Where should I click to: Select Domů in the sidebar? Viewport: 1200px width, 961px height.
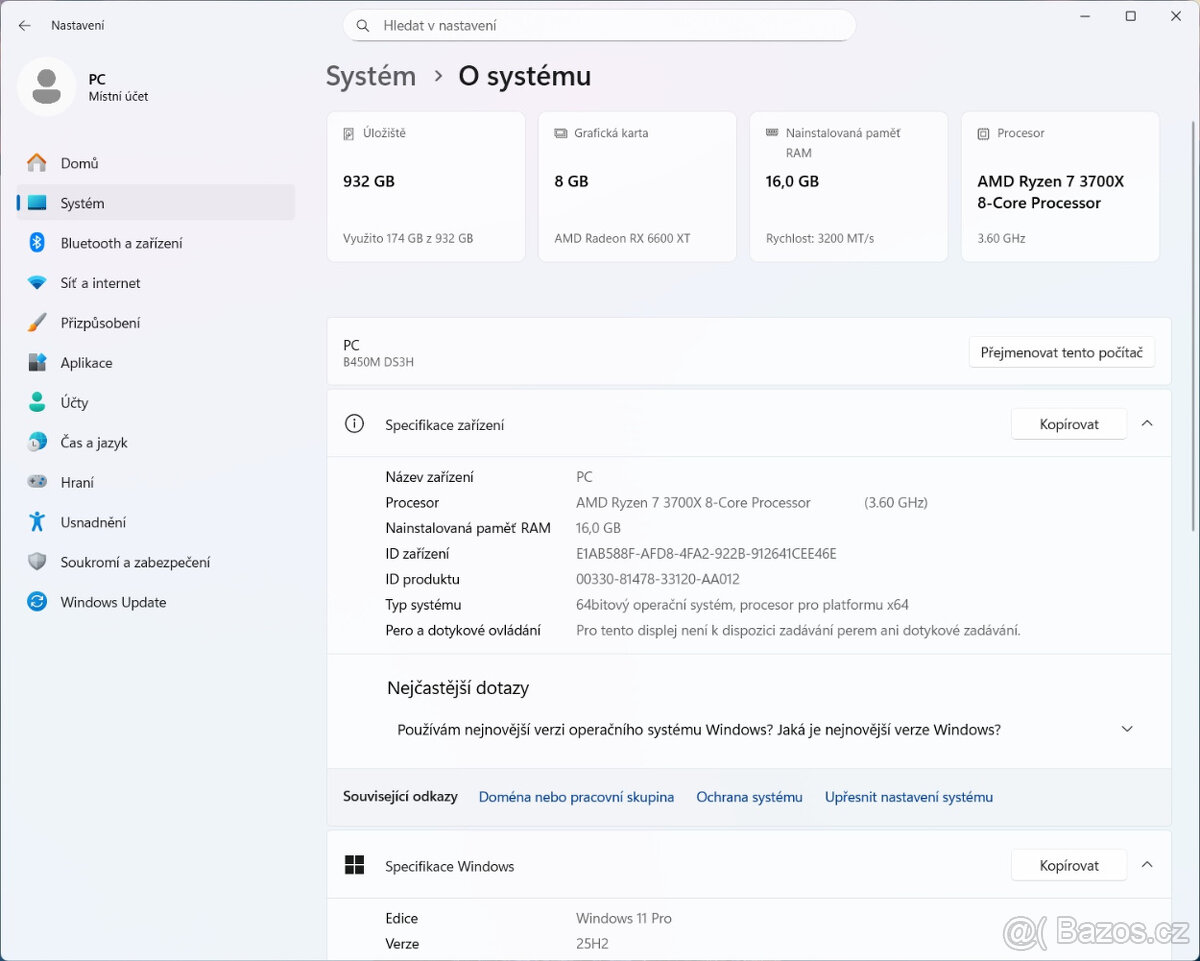[37, 162]
